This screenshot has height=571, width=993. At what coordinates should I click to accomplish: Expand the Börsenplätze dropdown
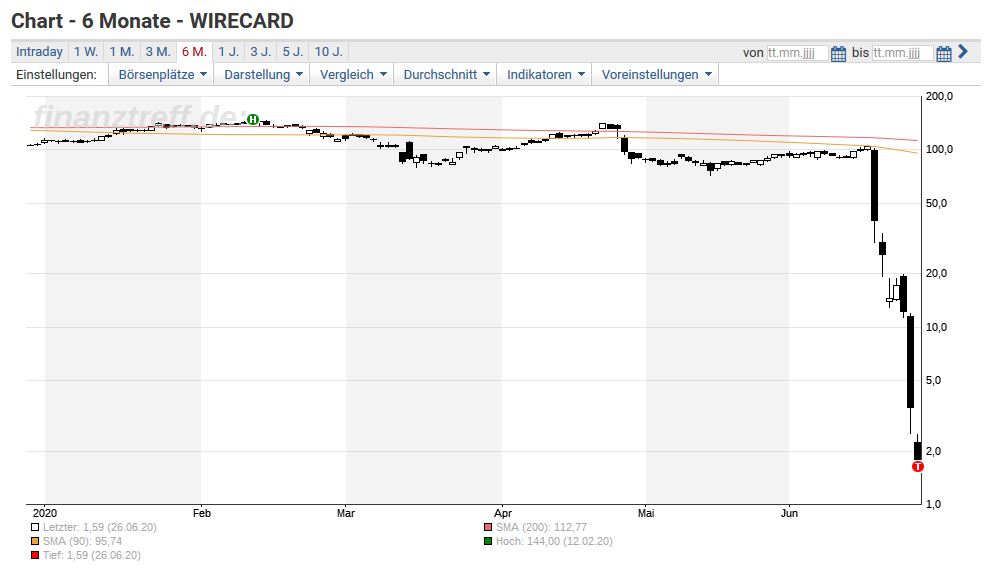[x=162, y=75]
